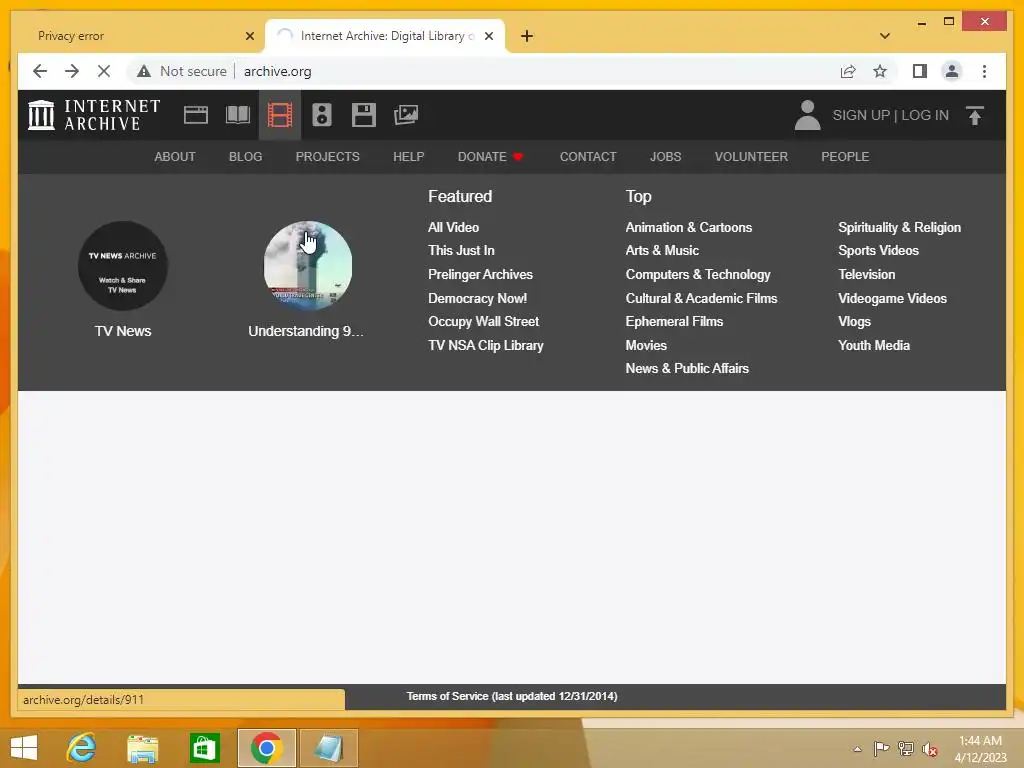Screen dimensions: 1024x768
Task: Open Videogame Videos link
Action: [892, 298]
